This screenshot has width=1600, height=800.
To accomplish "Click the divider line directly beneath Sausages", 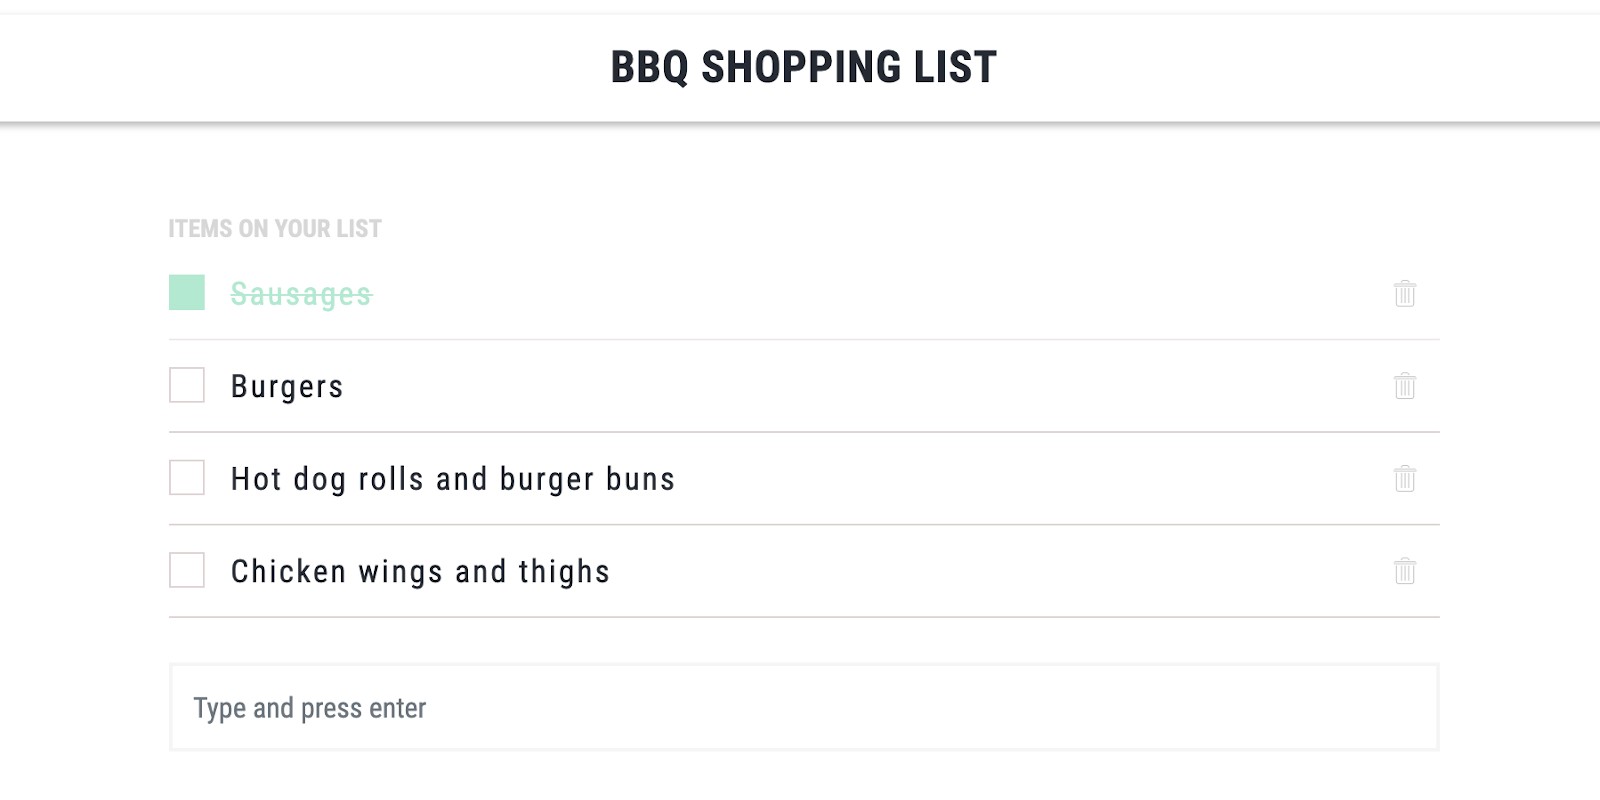I will pos(803,340).
